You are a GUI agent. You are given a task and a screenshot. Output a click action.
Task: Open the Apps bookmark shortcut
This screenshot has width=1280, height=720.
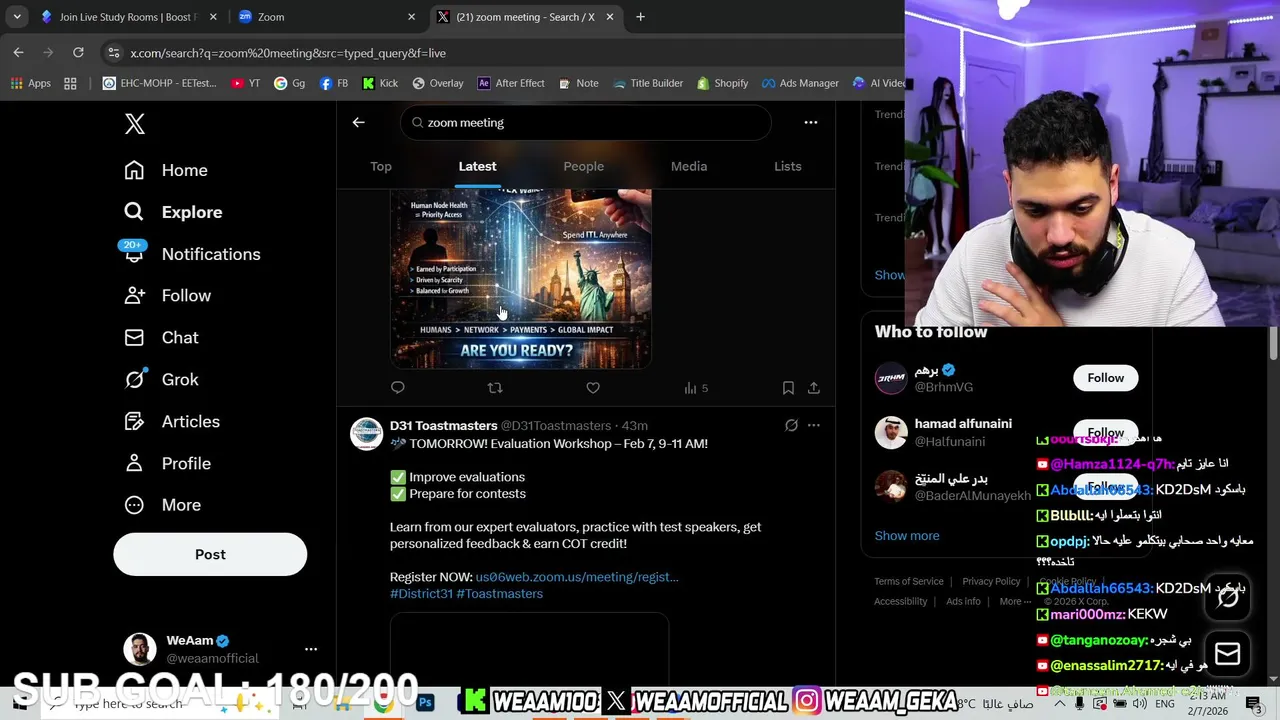[x=30, y=83]
